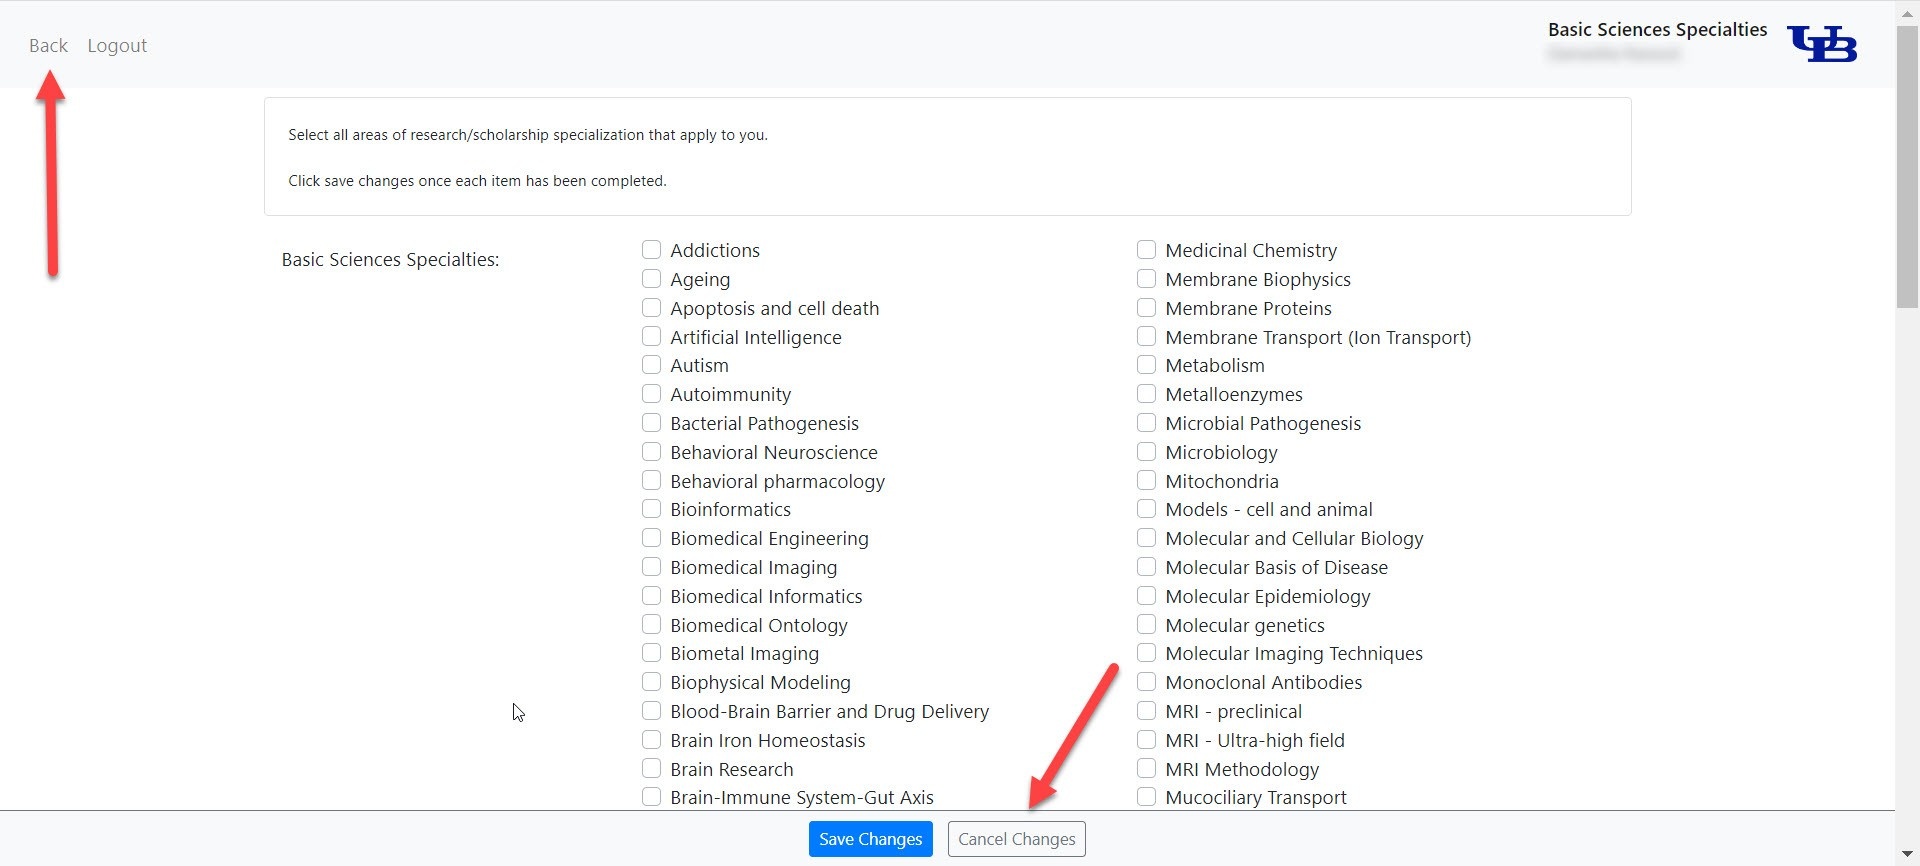
Task: Select the Autism checkbox
Action: pyautogui.click(x=652, y=365)
